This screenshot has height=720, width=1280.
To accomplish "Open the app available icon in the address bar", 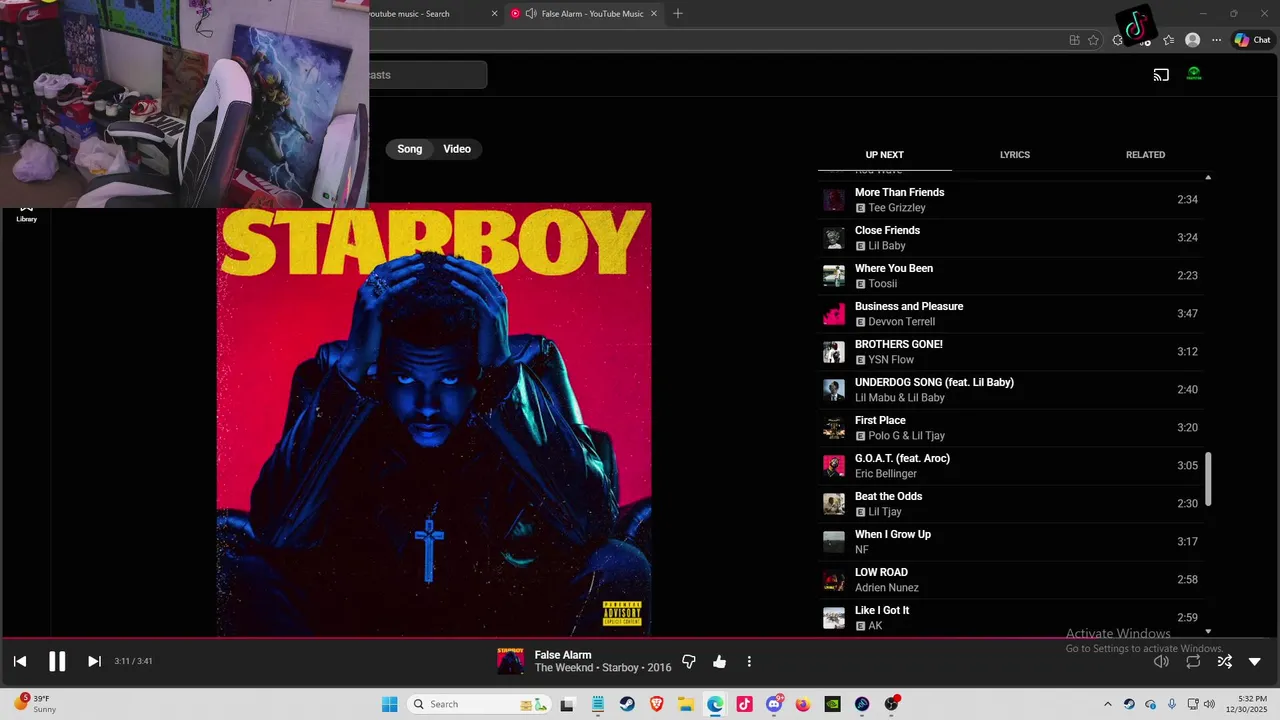I will click(1074, 40).
